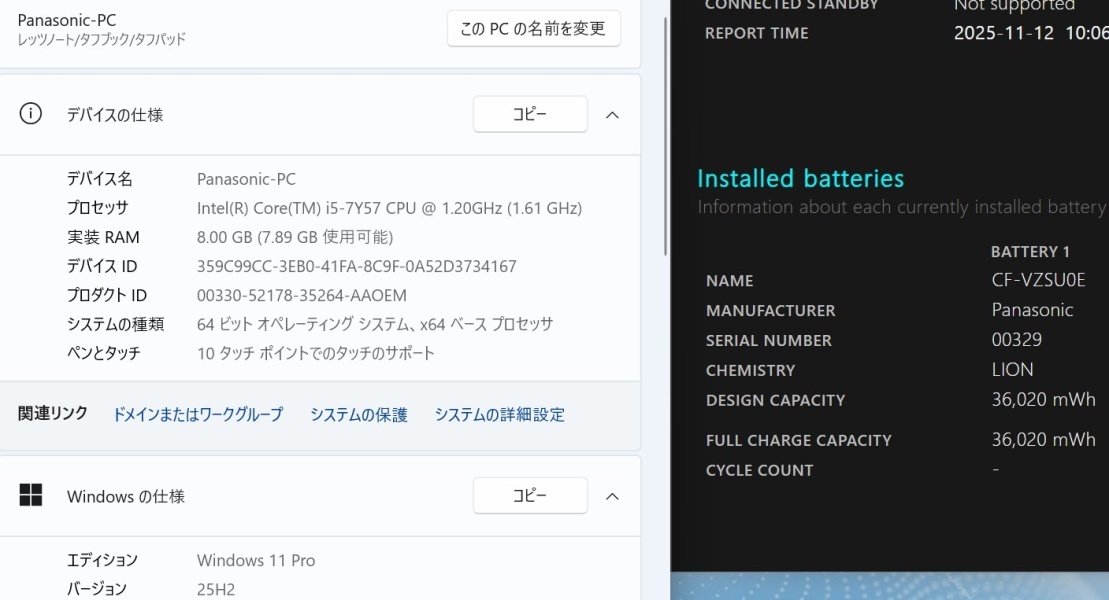This screenshot has width=1109, height=600.
Task: Click the BATTERY 1 column header
Action: (1030, 251)
